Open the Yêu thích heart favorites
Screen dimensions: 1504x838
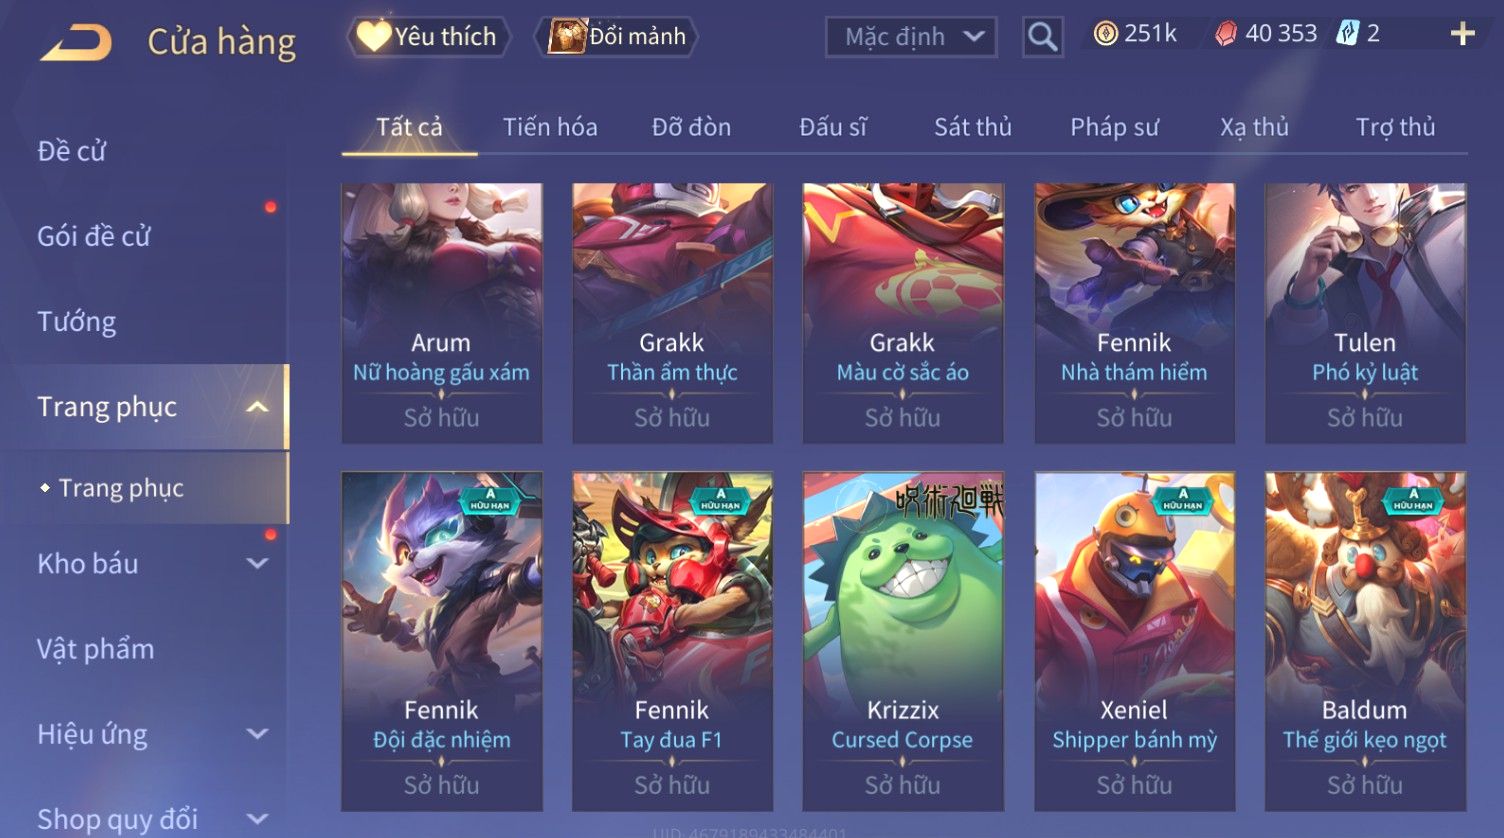pyautogui.click(x=429, y=37)
